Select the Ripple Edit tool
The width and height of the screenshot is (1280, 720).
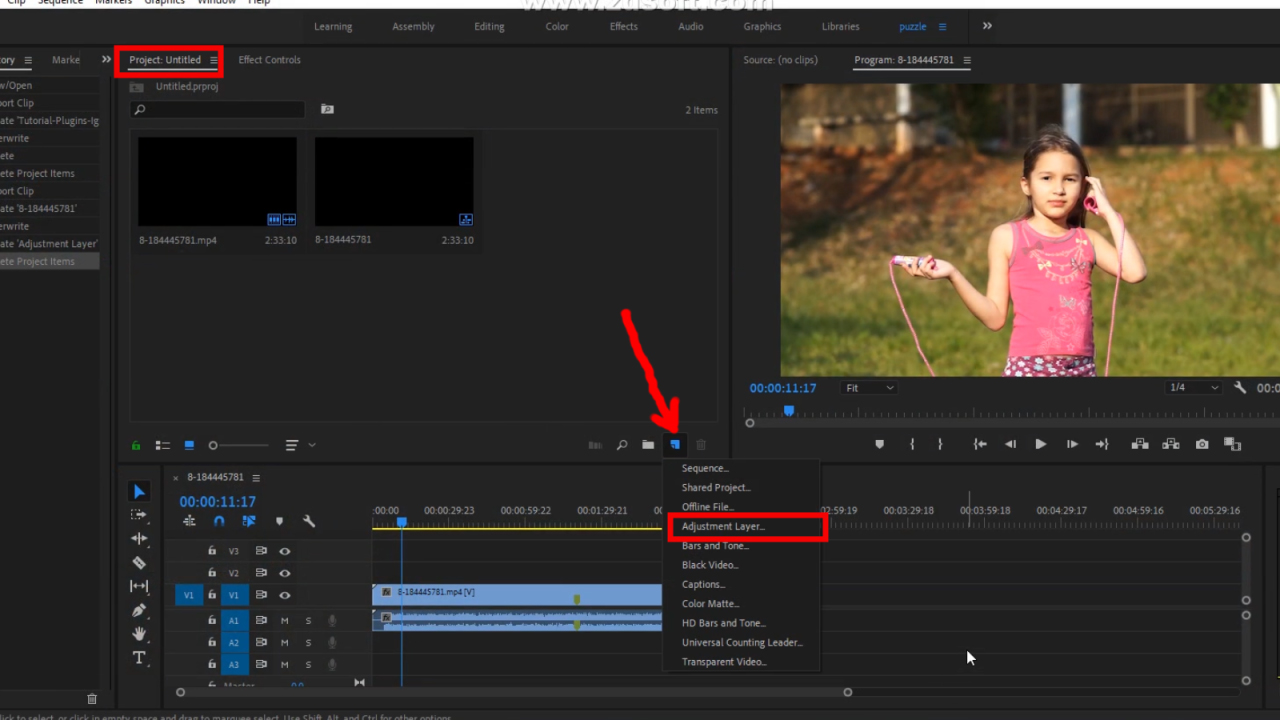point(139,538)
